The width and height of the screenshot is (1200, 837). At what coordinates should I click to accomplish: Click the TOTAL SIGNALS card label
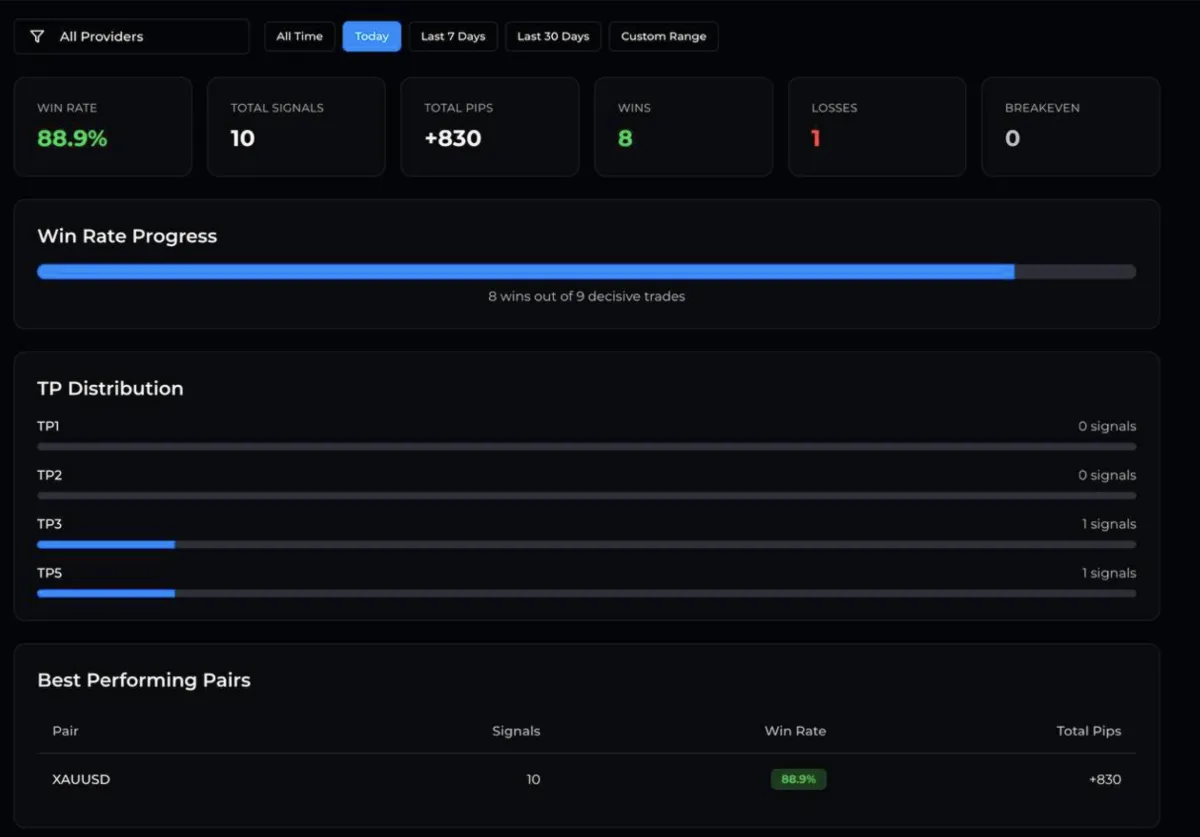[x=277, y=108]
